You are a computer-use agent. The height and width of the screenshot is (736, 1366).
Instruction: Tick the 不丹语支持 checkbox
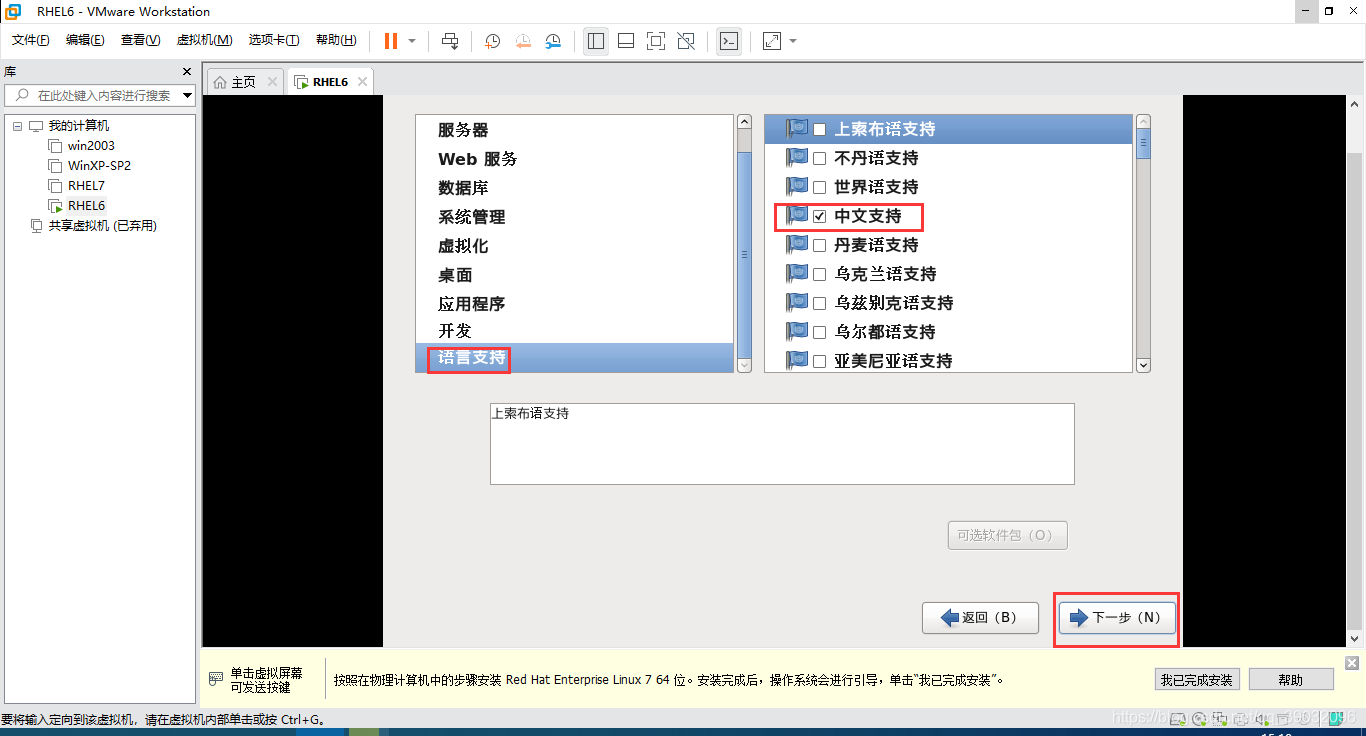click(819, 158)
